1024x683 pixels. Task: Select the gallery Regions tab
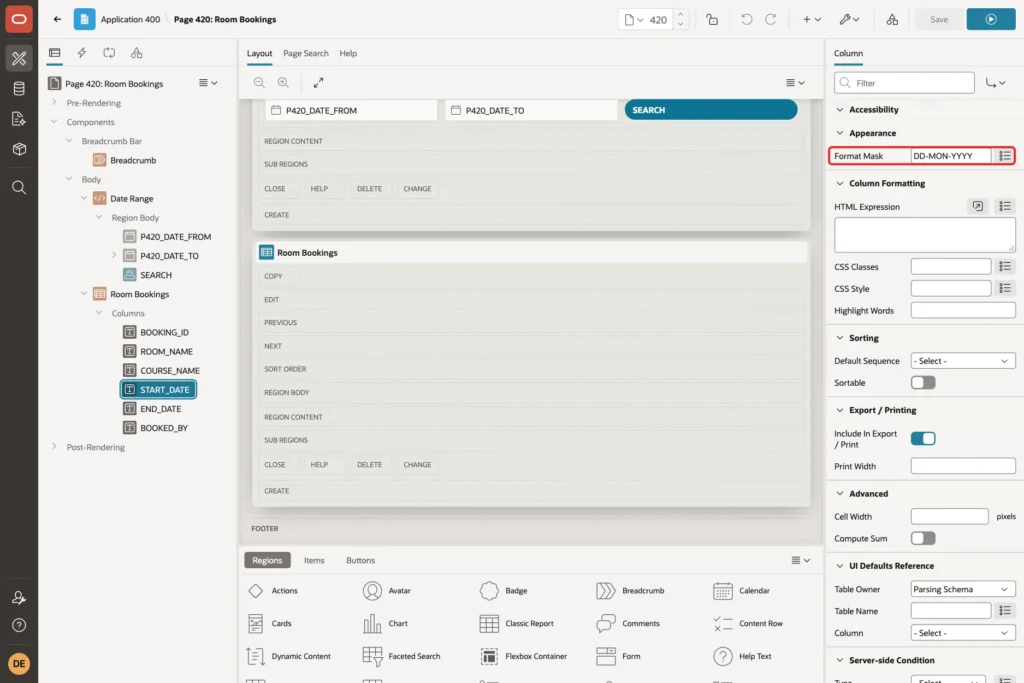click(267, 560)
